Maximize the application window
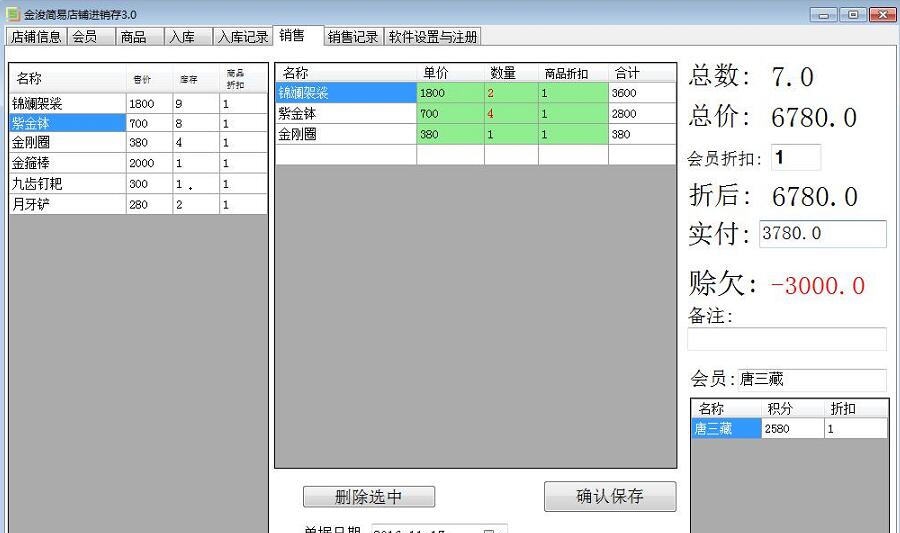The width and height of the screenshot is (900, 533). [x=853, y=14]
